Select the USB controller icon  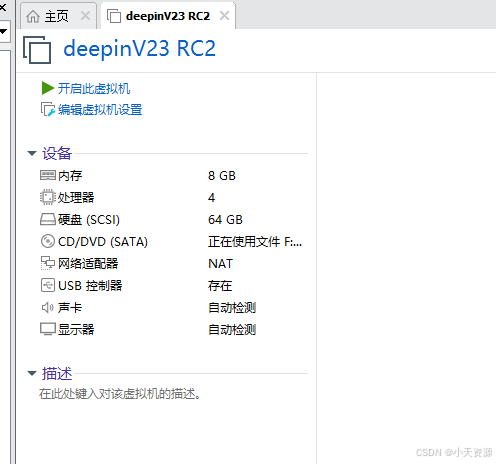click(48, 285)
